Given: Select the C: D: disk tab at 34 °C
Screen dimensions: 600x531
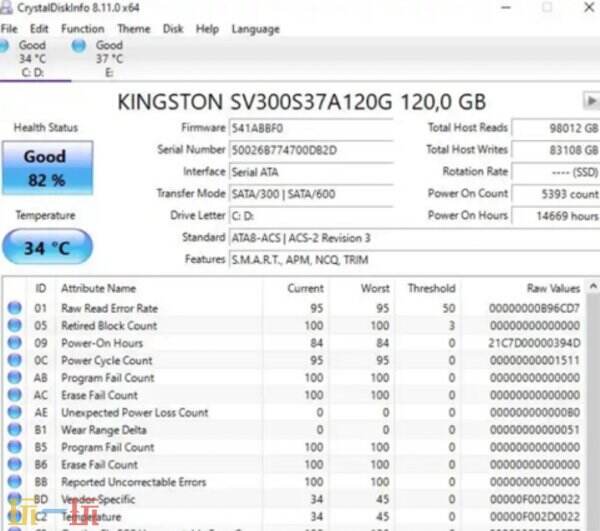Looking at the screenshot, I should [33, 59].
